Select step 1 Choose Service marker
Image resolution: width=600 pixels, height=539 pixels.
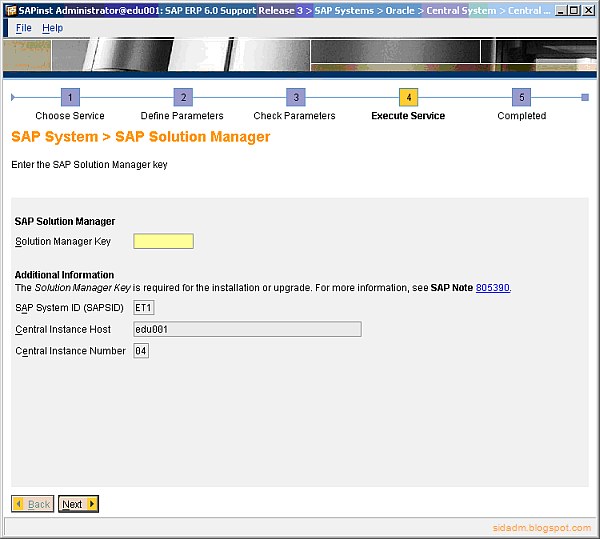pos(70,97)
